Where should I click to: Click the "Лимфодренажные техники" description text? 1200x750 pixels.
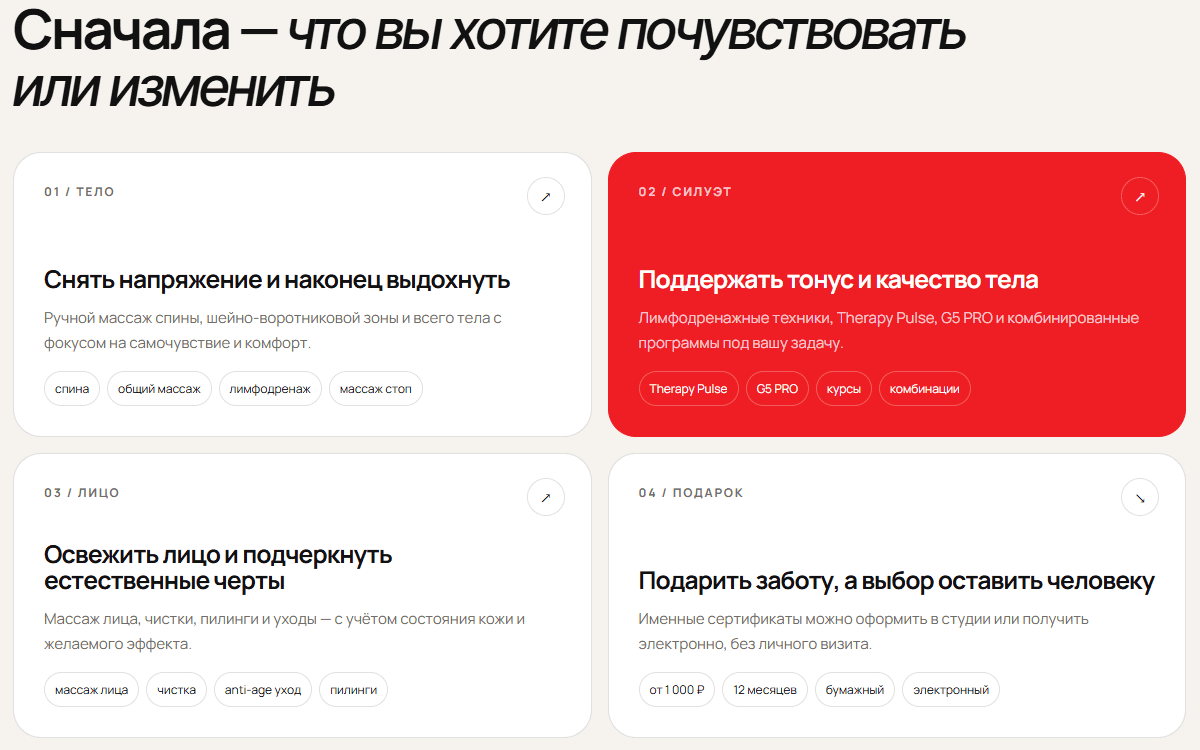pos(889,331)
